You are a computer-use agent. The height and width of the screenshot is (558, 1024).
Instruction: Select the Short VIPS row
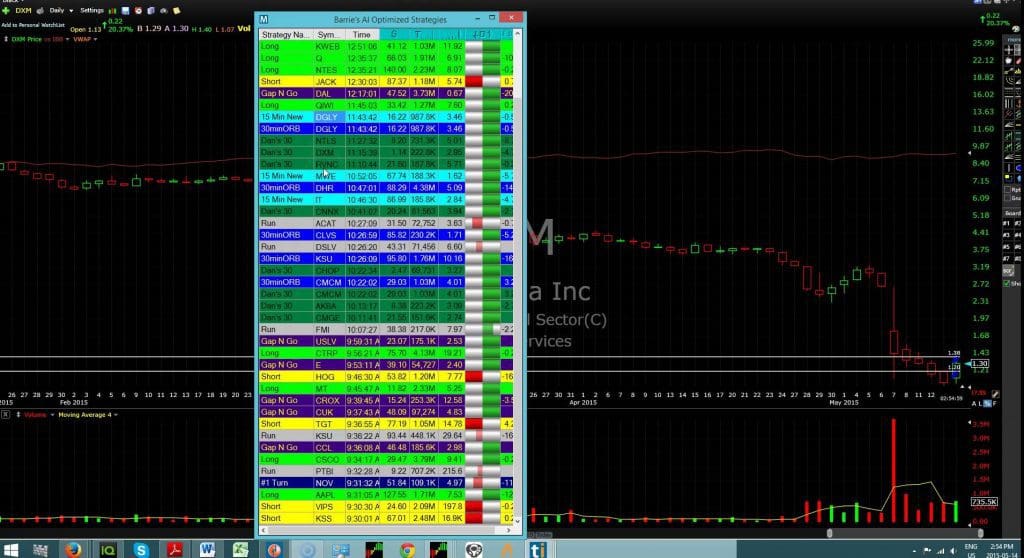[x=386, y=506]
